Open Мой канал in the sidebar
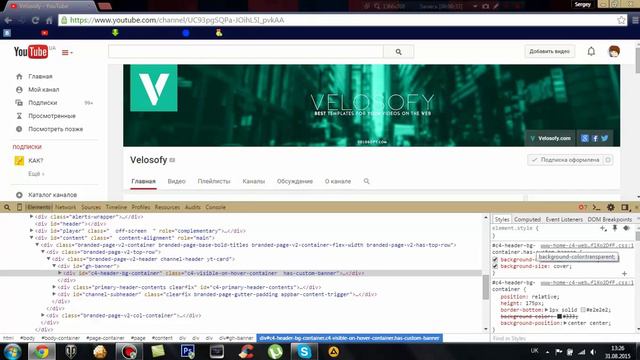 tap(43, 89)
